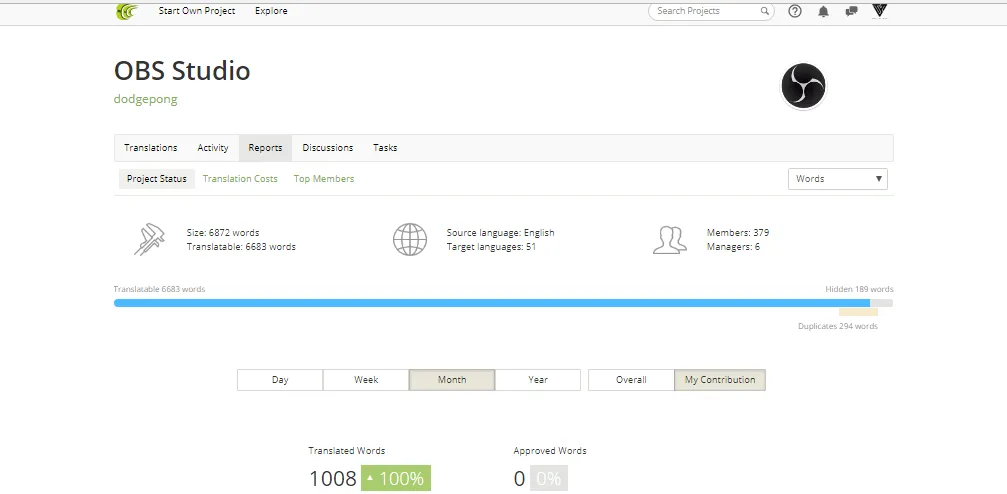Viewport: 1007px width, 494px height.
Task: Click the beige duplicates bar segment
Action: pos(858,312)
